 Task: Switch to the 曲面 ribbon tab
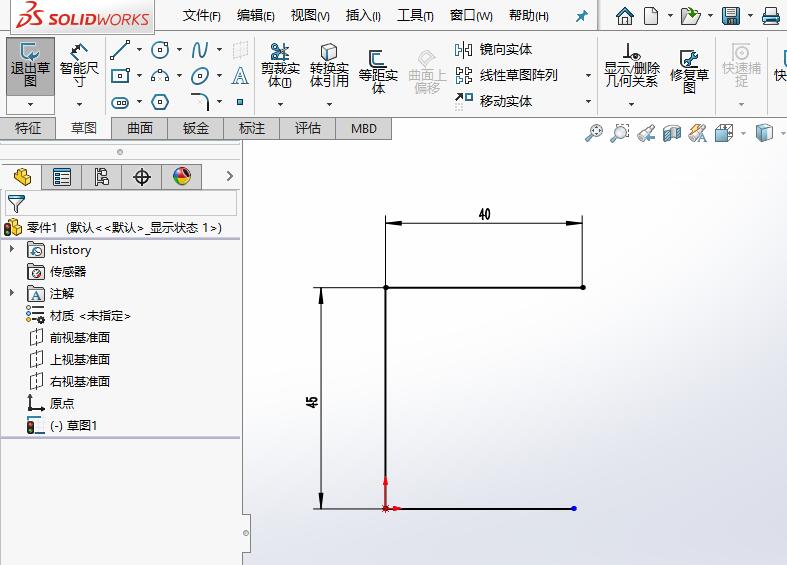(x=140, y=128)
